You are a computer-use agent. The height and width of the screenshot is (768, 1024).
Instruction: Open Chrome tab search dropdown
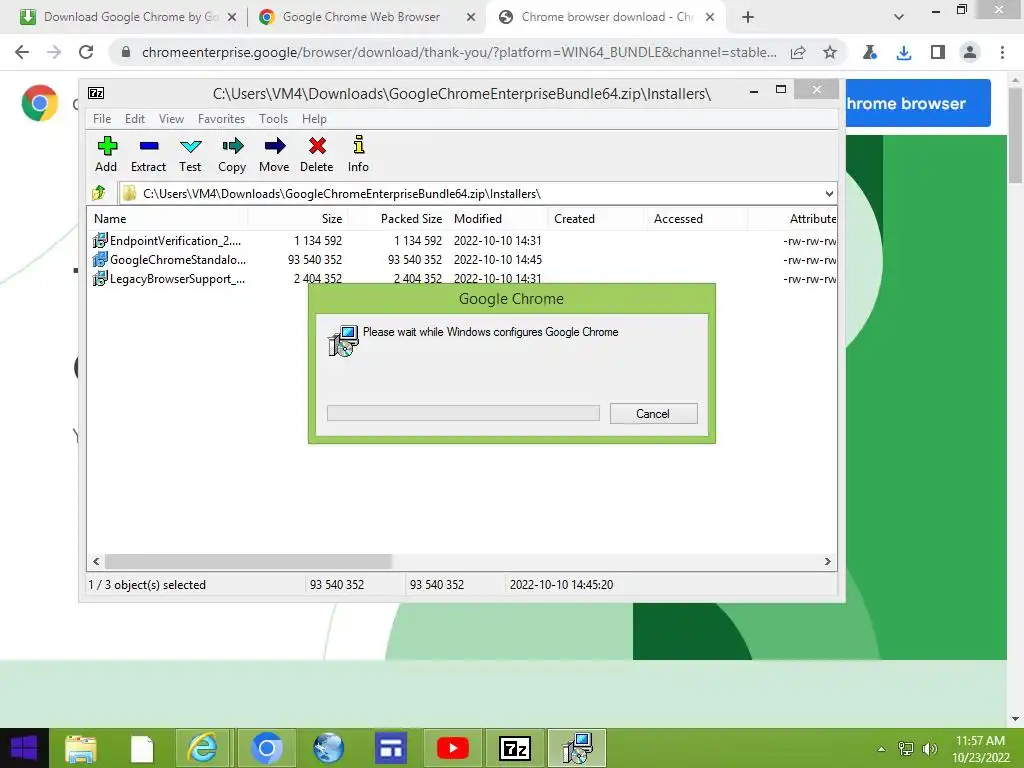pos(899,17)
